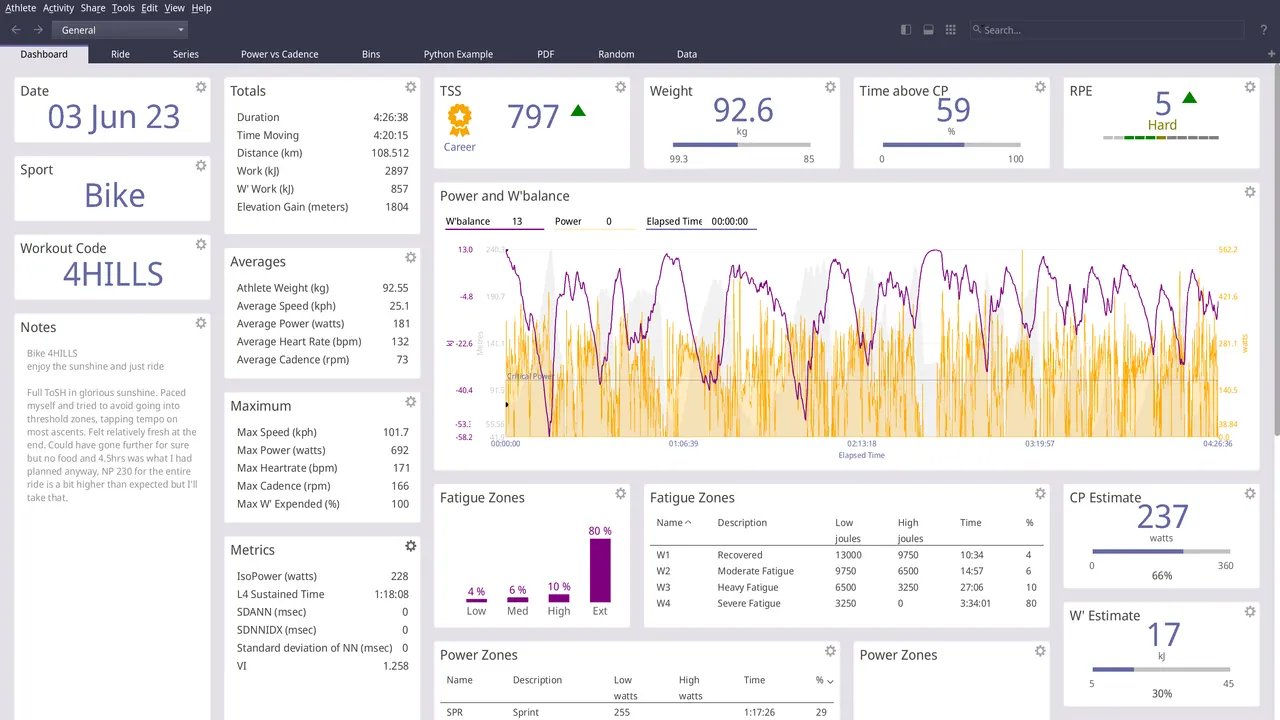The height and width of the screenshot is (720, 1280).
Task: Open the Athlete menu
Action: (x=21, y=8)
